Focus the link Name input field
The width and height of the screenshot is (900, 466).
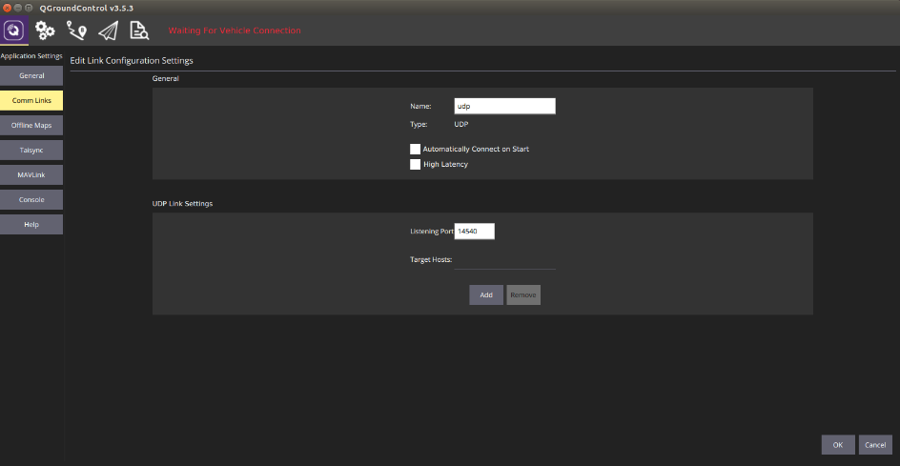505,106
